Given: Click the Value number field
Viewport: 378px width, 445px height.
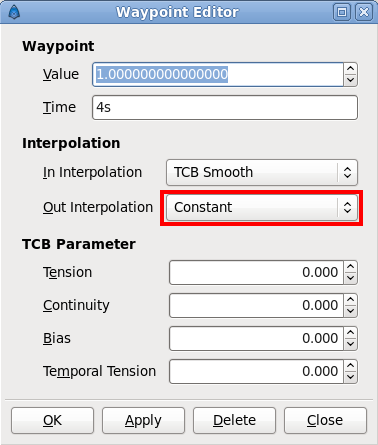Looking at the screenshot, I should [x=218, y=74].
